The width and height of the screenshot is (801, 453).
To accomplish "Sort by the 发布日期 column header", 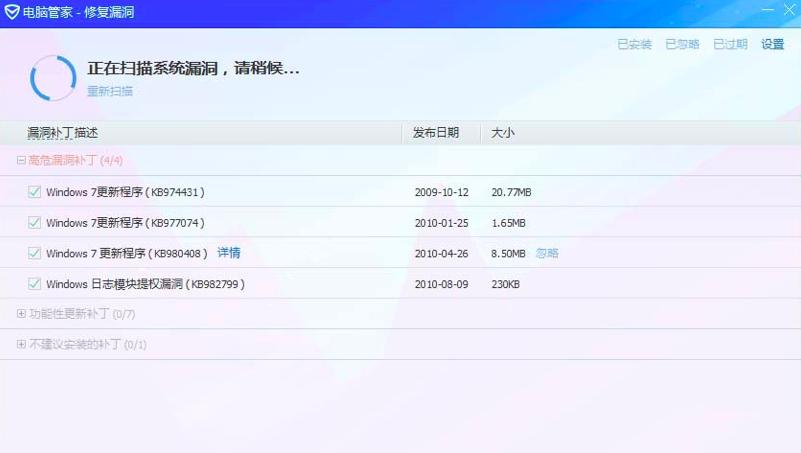I will tap(436, 133).
